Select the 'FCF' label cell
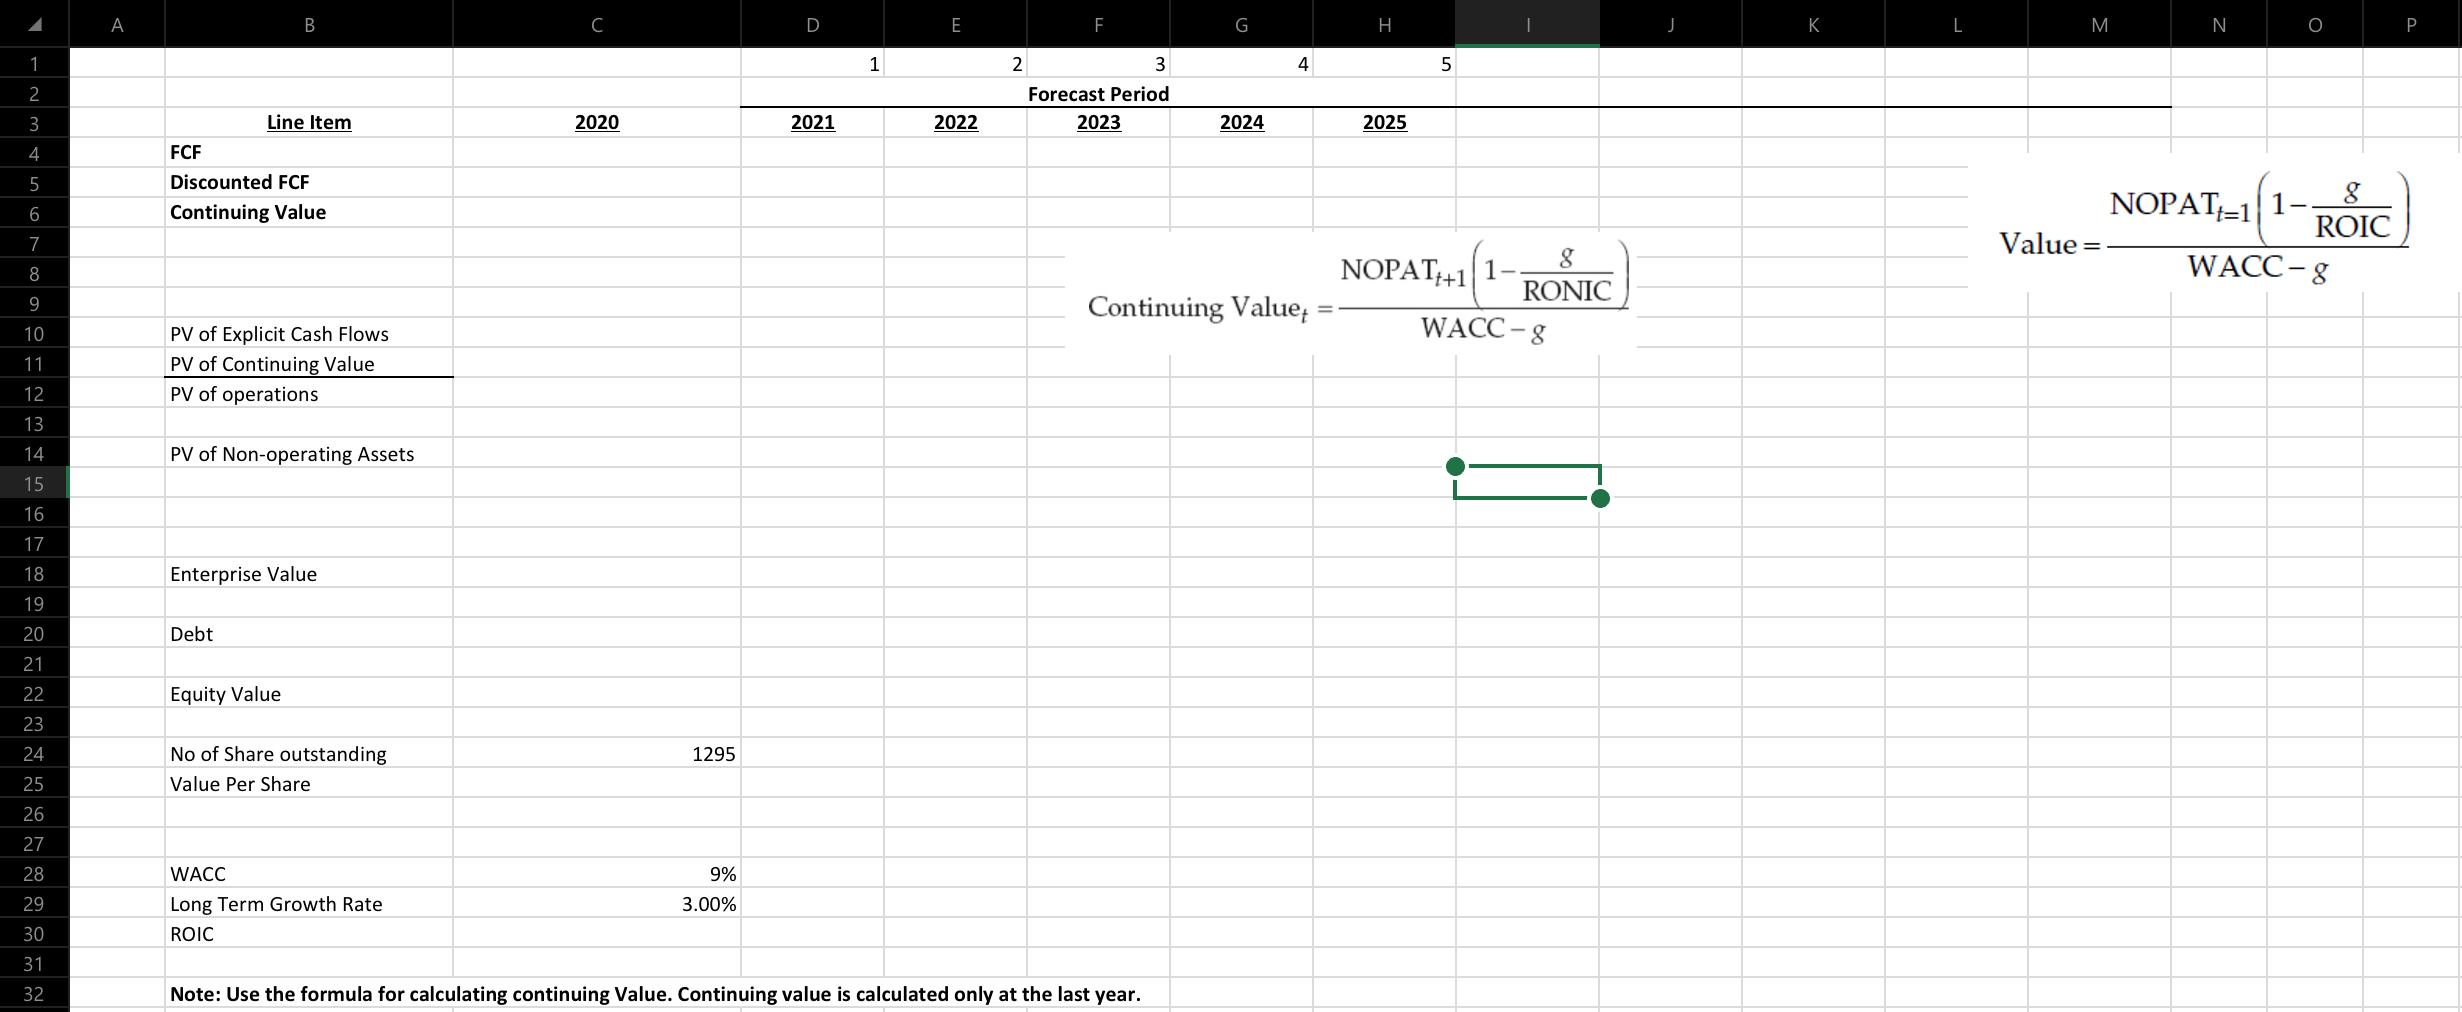 (x=309, y=152)
